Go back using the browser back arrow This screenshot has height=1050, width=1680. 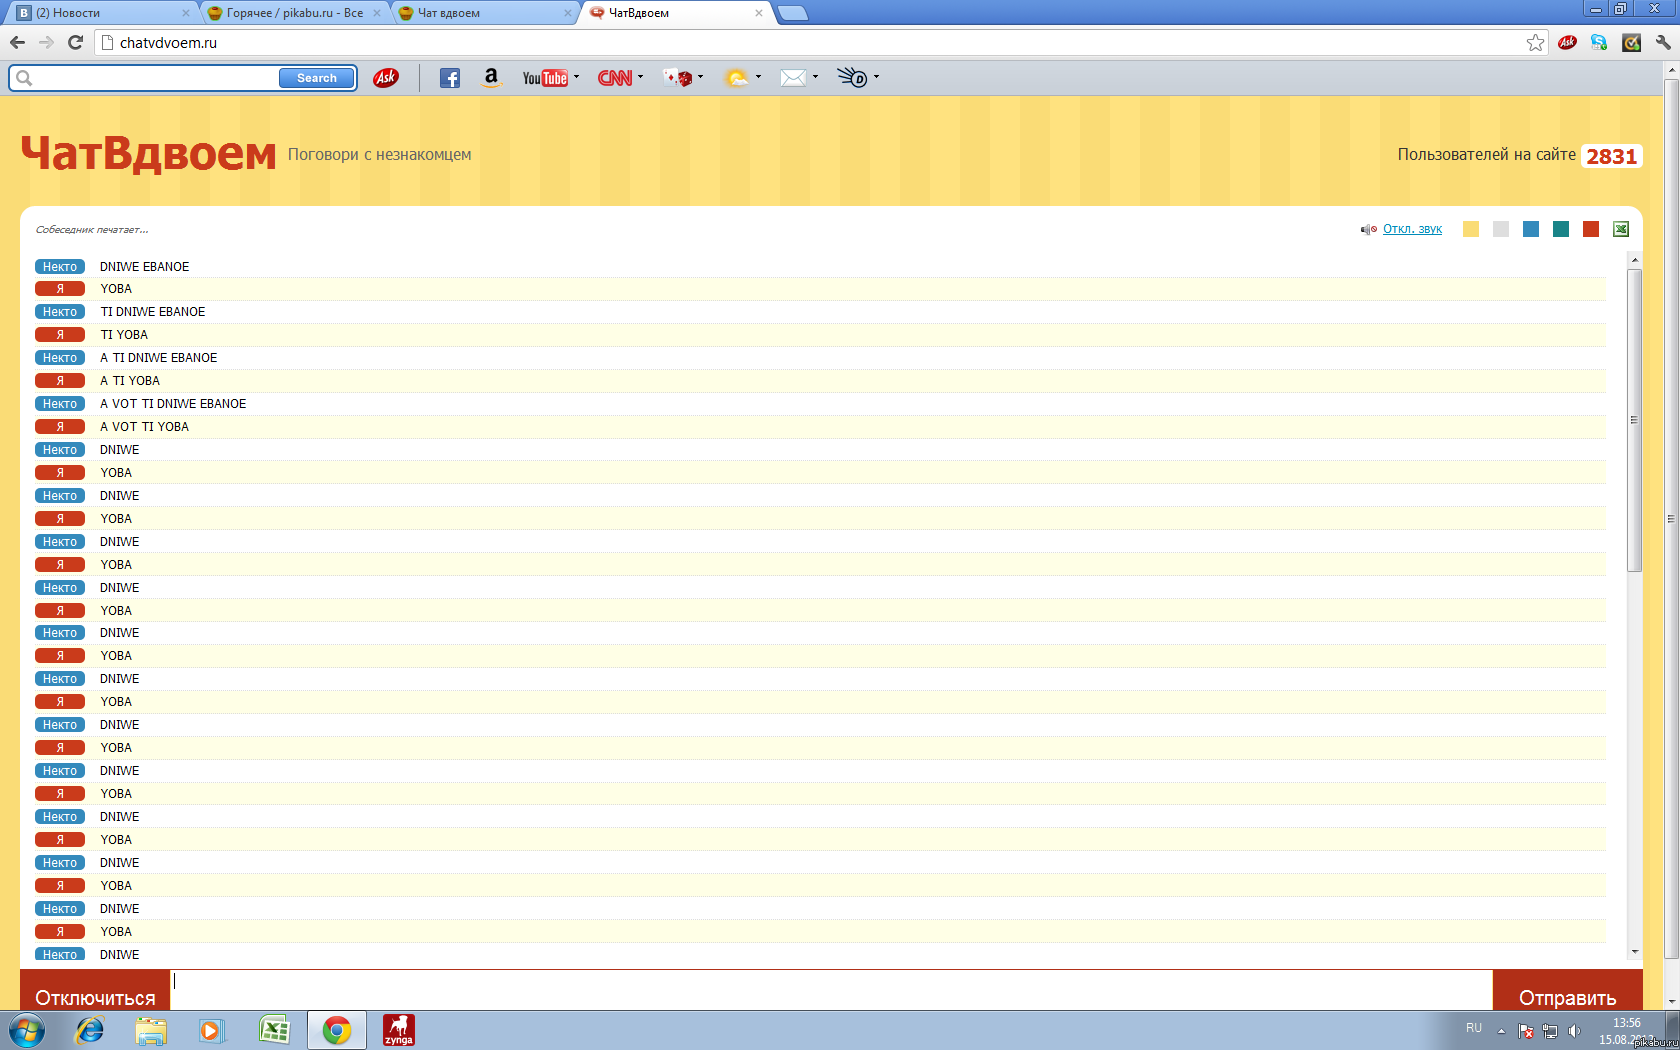click(17, 42)
